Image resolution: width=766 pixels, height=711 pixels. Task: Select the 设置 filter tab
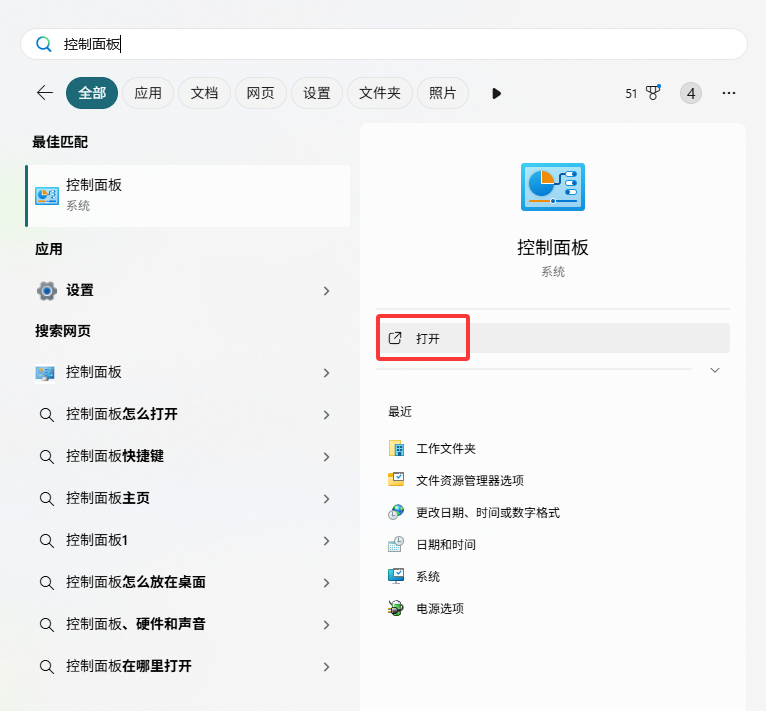pos(317,93)
